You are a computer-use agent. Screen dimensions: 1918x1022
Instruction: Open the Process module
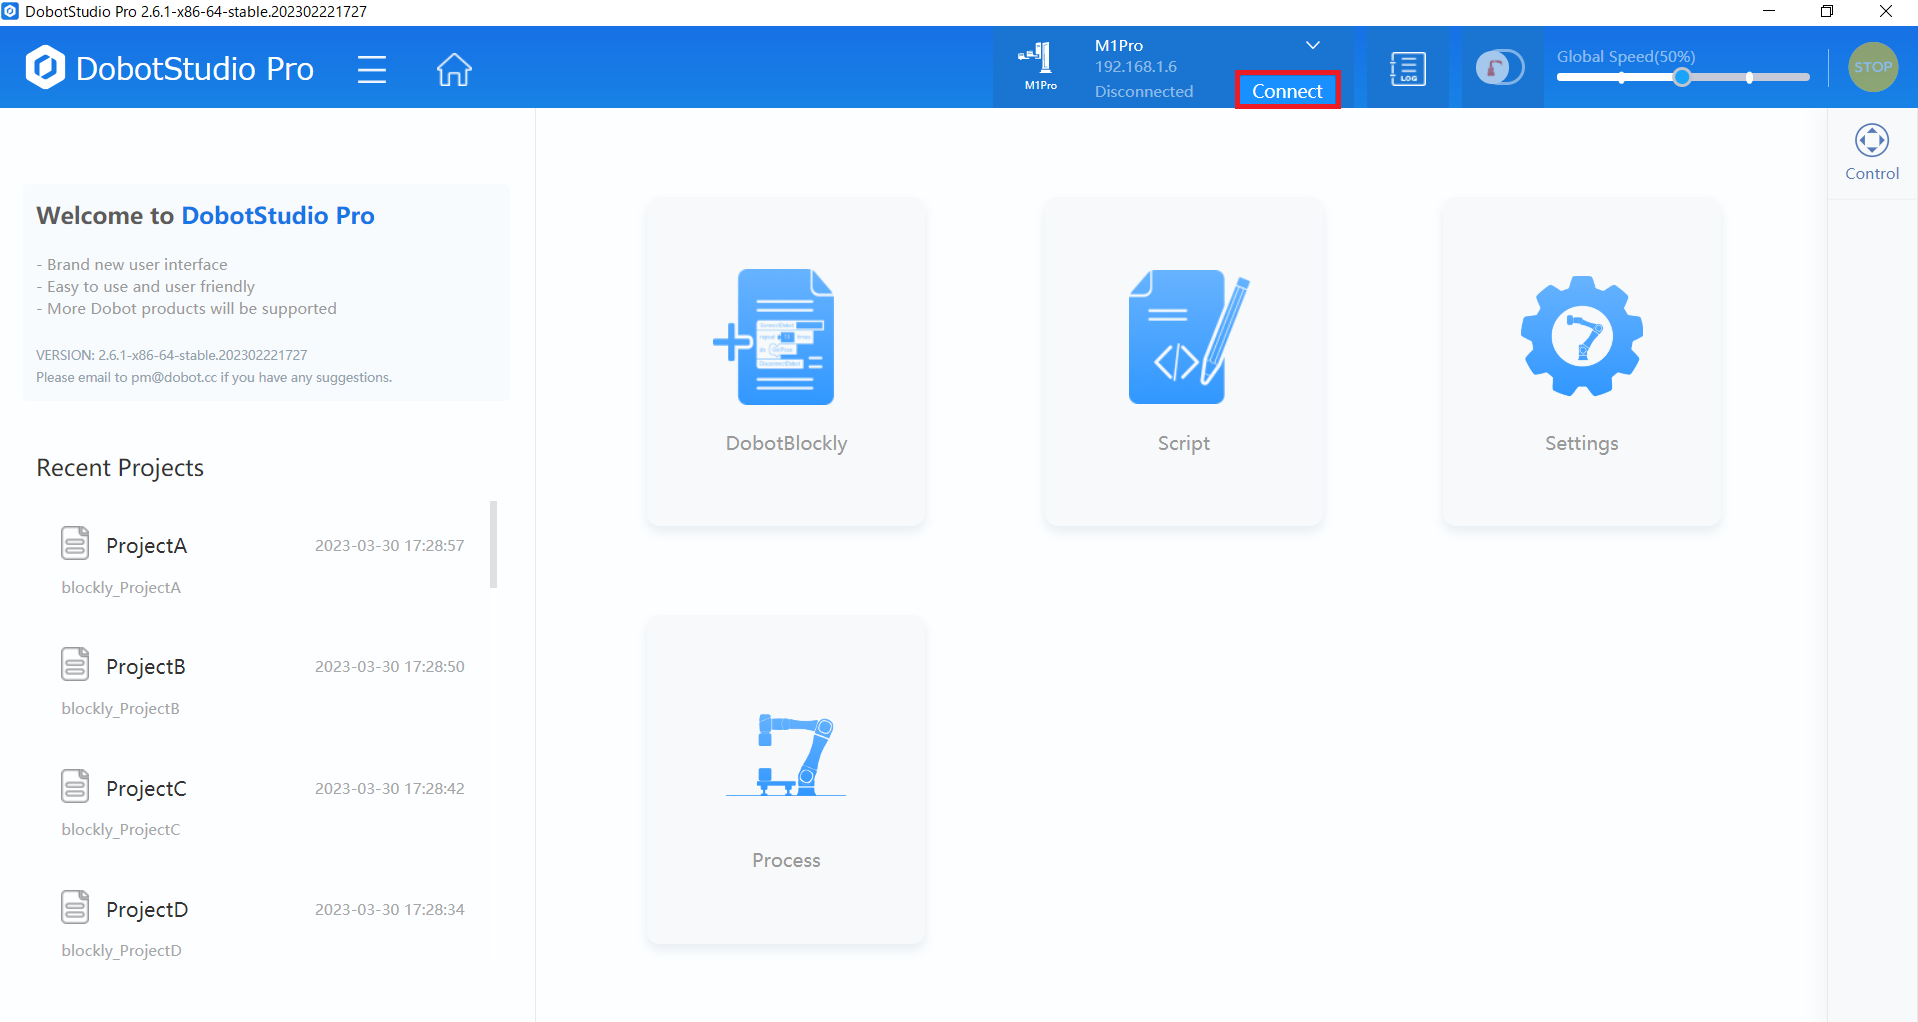[x=786, y=779]
